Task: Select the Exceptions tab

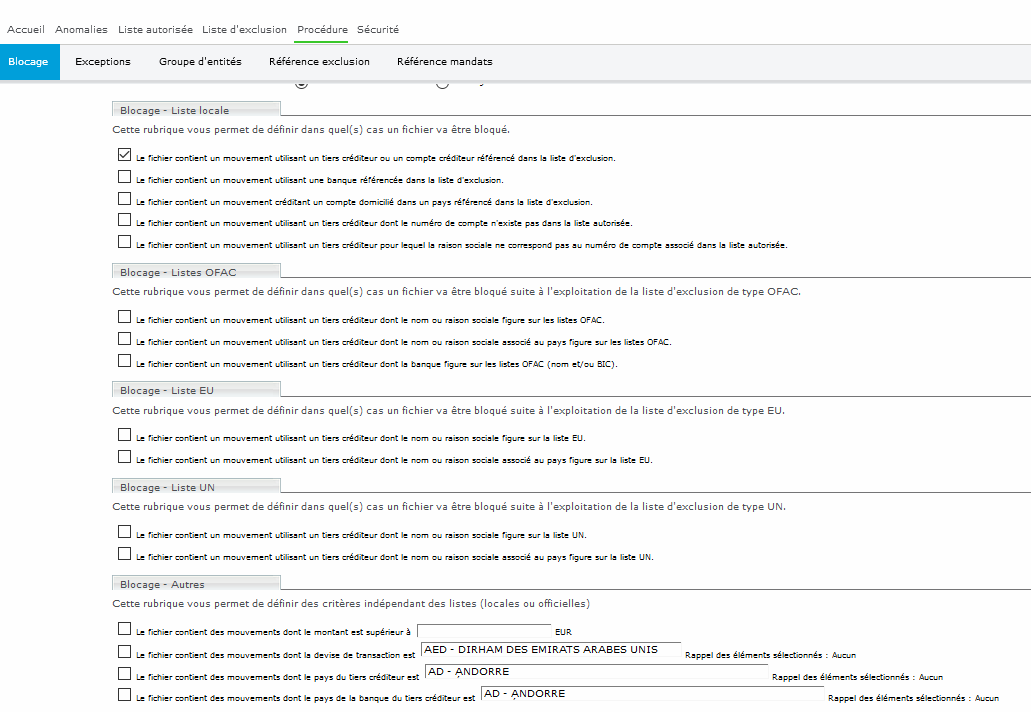Action: coord(103,62)
